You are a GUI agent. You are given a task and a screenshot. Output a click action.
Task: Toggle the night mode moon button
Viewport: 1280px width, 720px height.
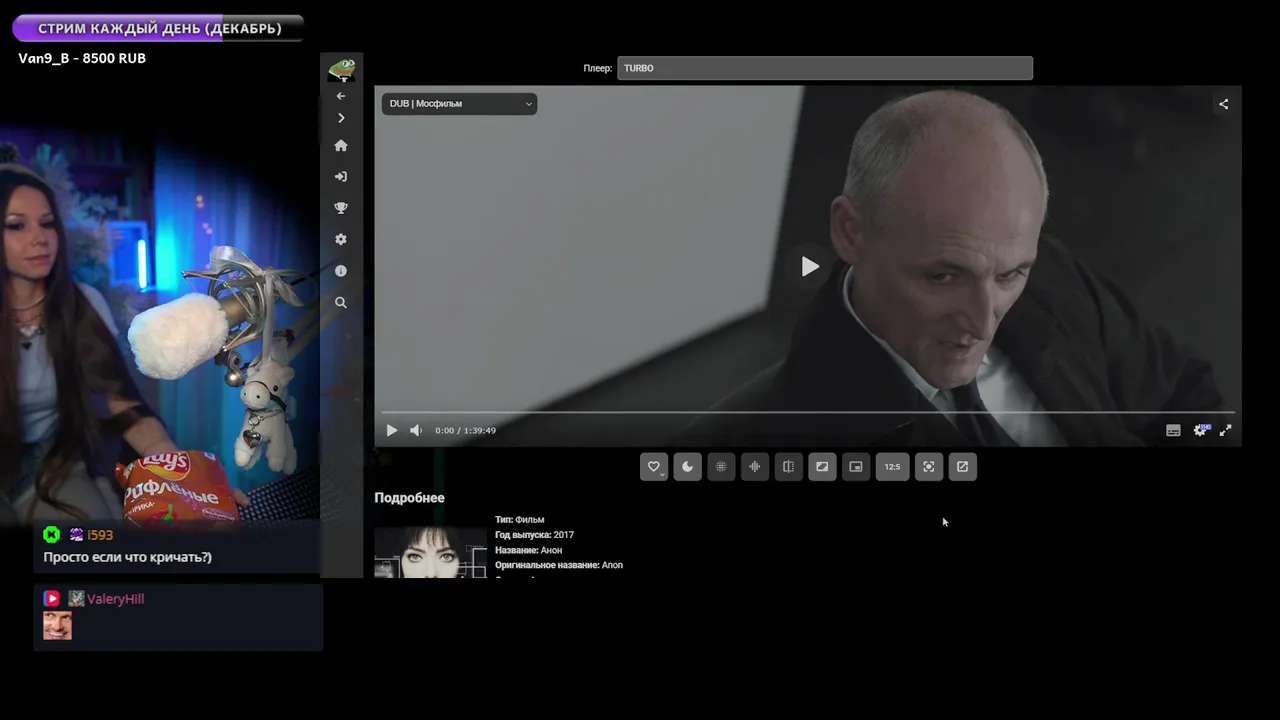pos(688,467)
